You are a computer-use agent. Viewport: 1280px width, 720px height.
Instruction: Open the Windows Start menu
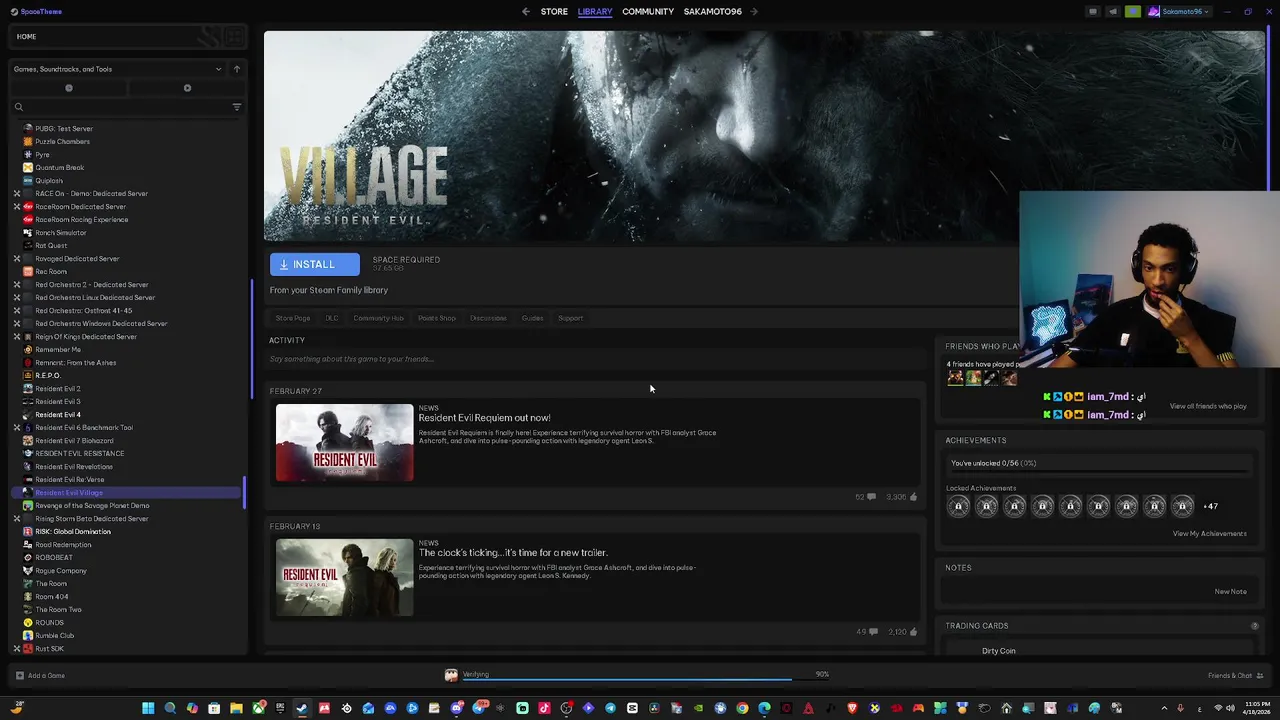tap(148, 708)
